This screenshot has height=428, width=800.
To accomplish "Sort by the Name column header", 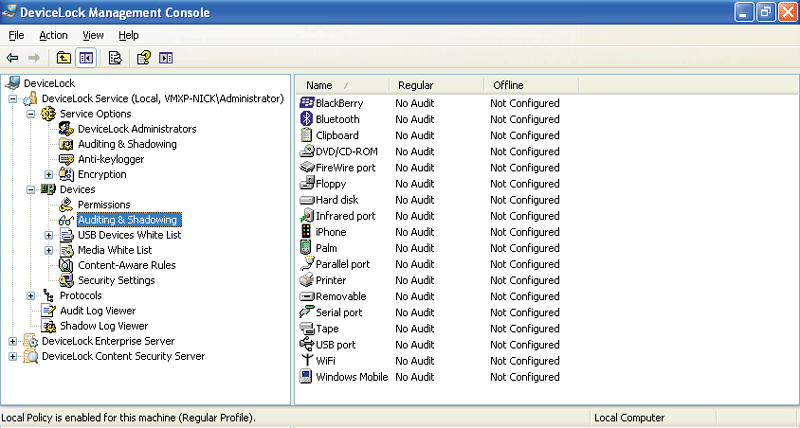I will (x=342, y=85).
